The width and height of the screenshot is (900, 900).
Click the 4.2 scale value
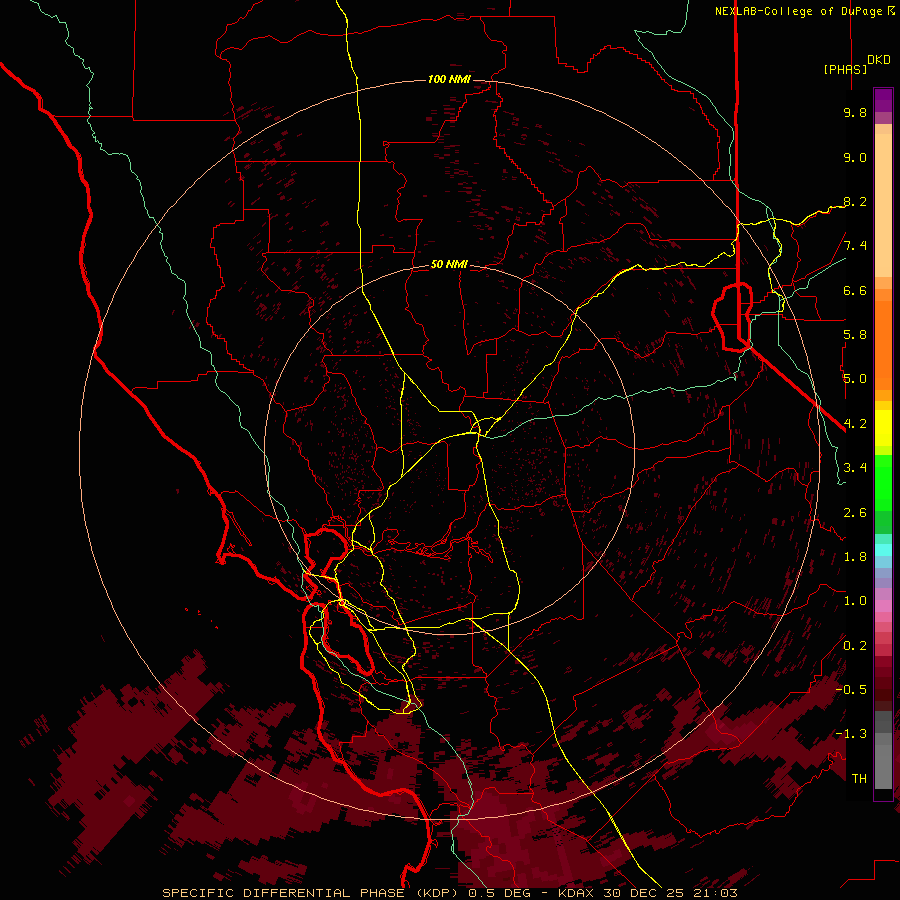855,424
